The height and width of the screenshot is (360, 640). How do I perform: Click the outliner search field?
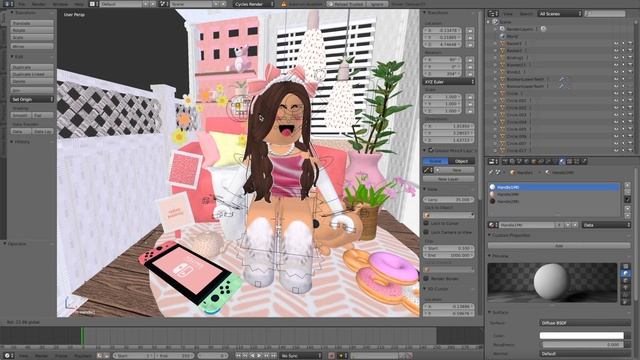point(605,13)
